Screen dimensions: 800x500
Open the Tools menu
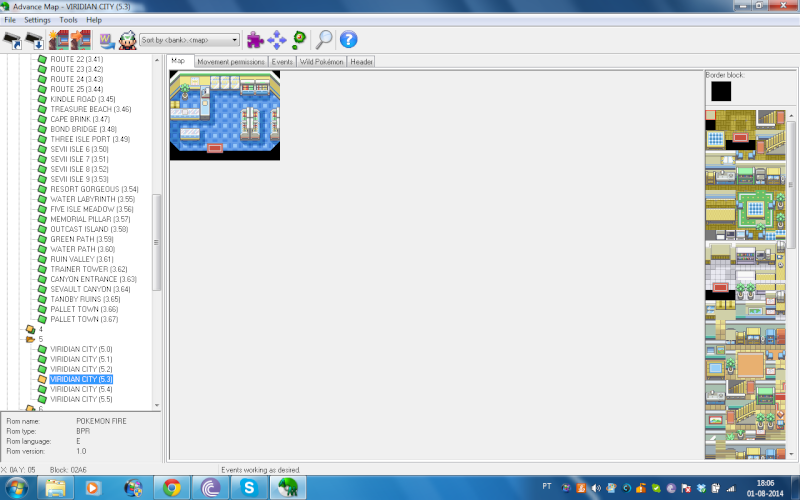(x=68, y=20)
